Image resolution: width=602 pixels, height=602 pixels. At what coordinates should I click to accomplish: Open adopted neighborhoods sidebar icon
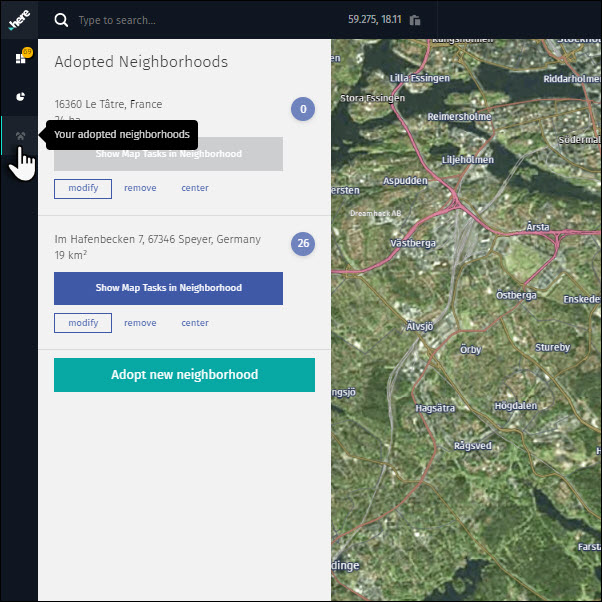pyautogui.click(x=20, y=136)
